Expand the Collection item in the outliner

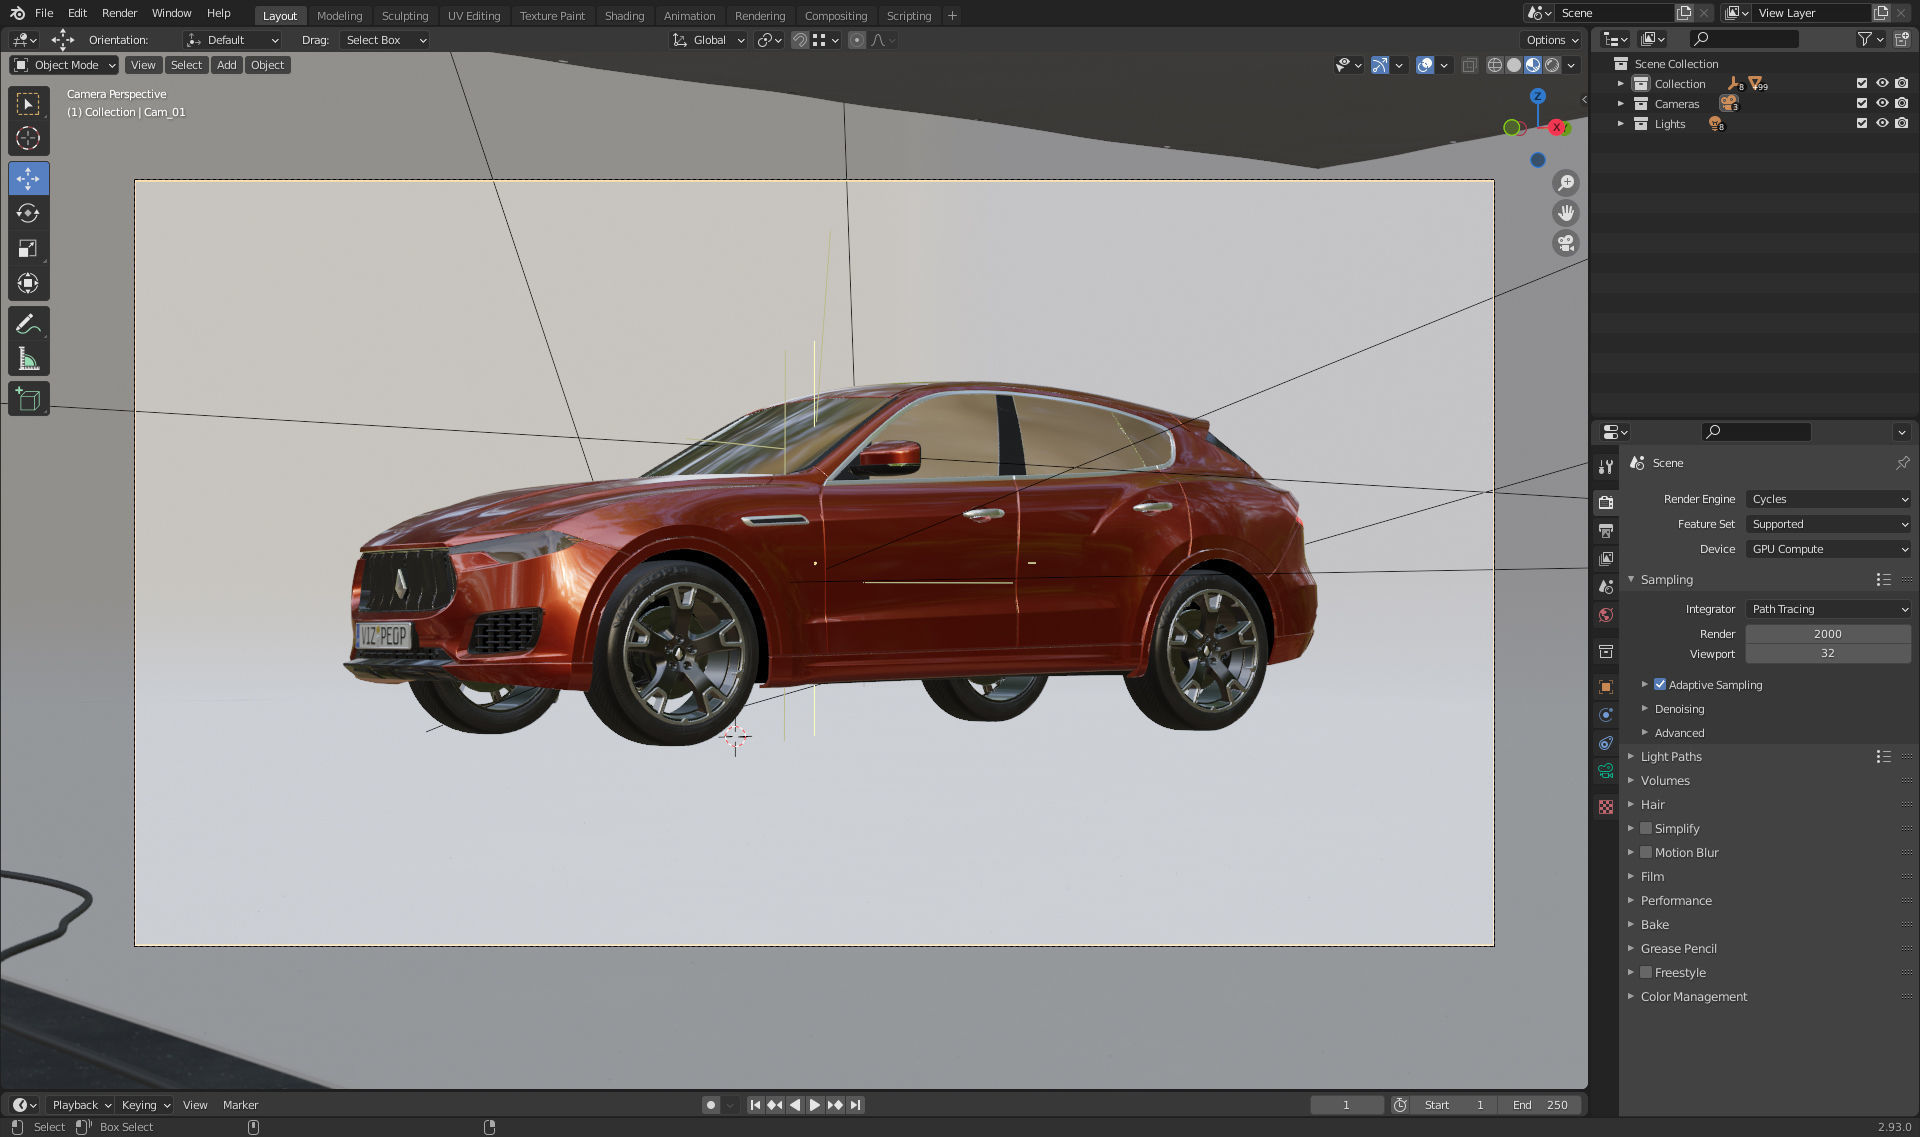tap(1621, 83)
